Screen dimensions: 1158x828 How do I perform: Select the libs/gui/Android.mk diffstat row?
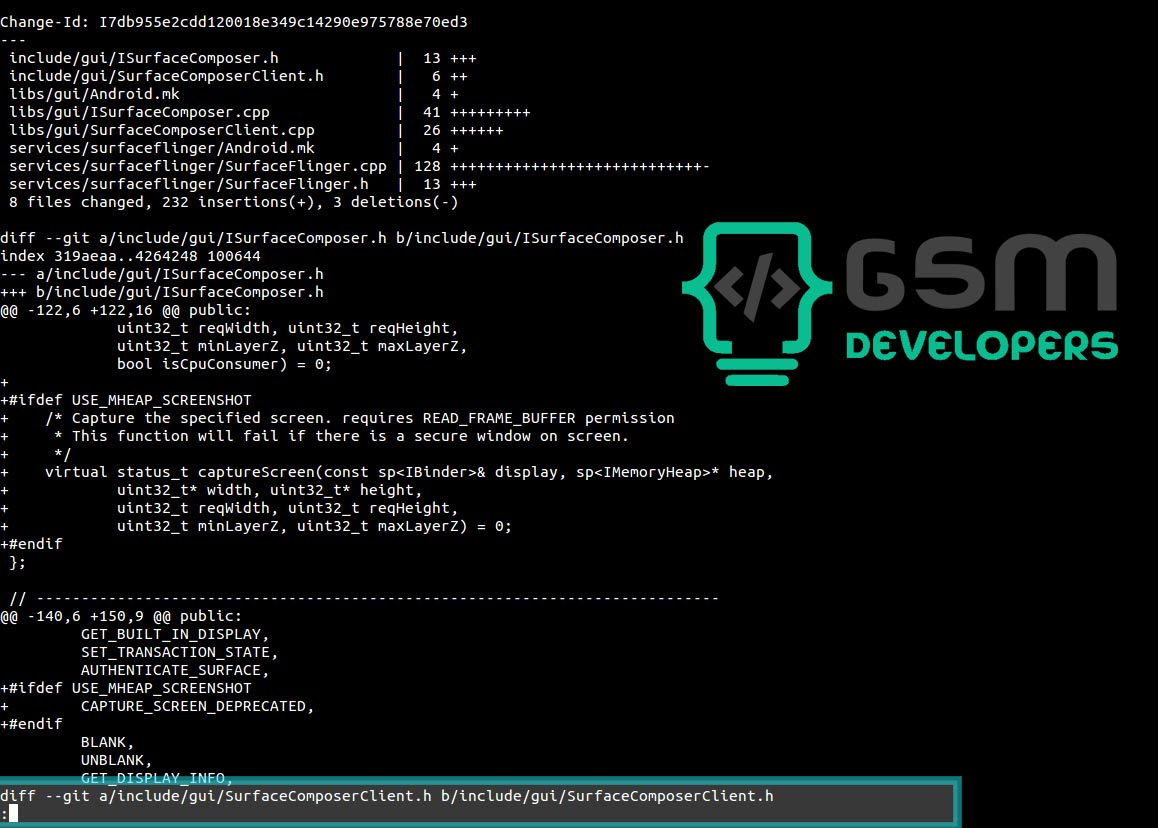click(233, 95)
